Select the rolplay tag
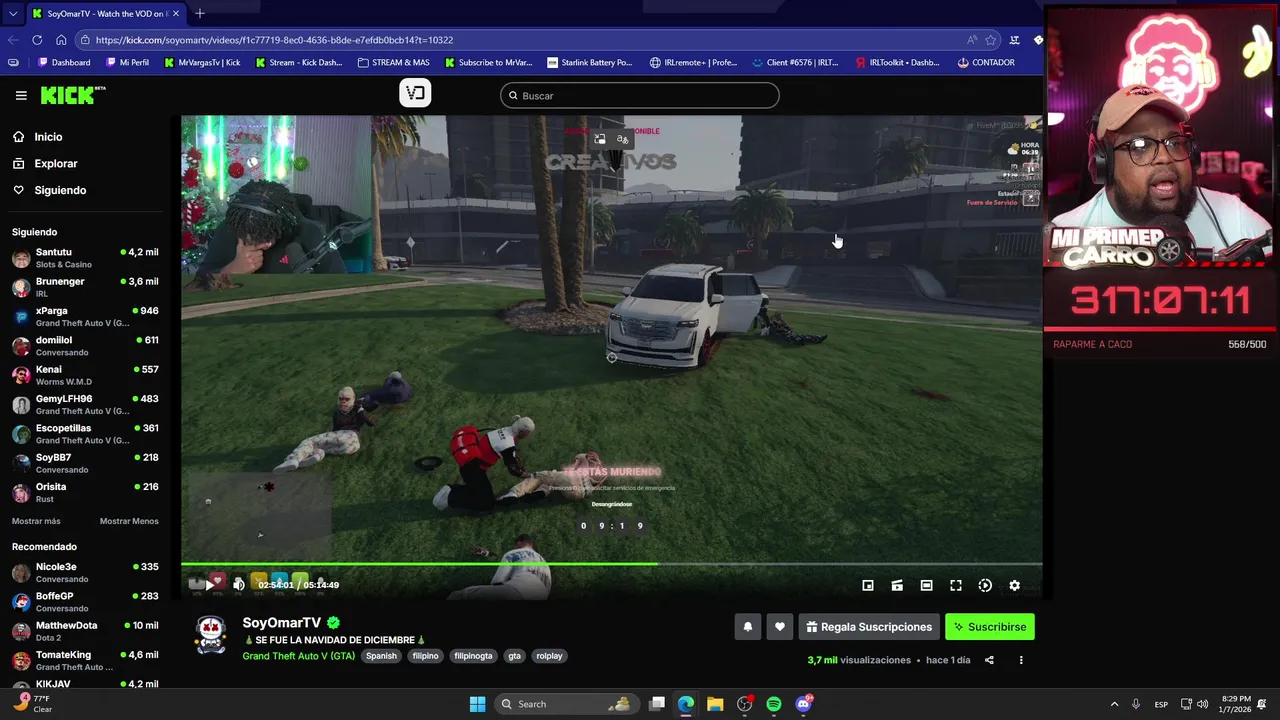Image resolution: width=1280 pixels, height=720 pixels. pyautogui.click(x=549, y=656)
